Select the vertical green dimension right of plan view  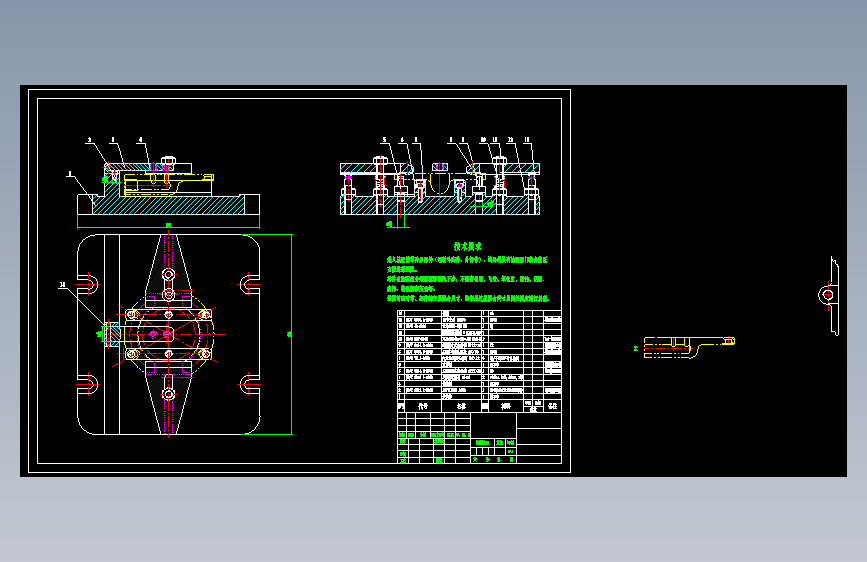point(290,334)
